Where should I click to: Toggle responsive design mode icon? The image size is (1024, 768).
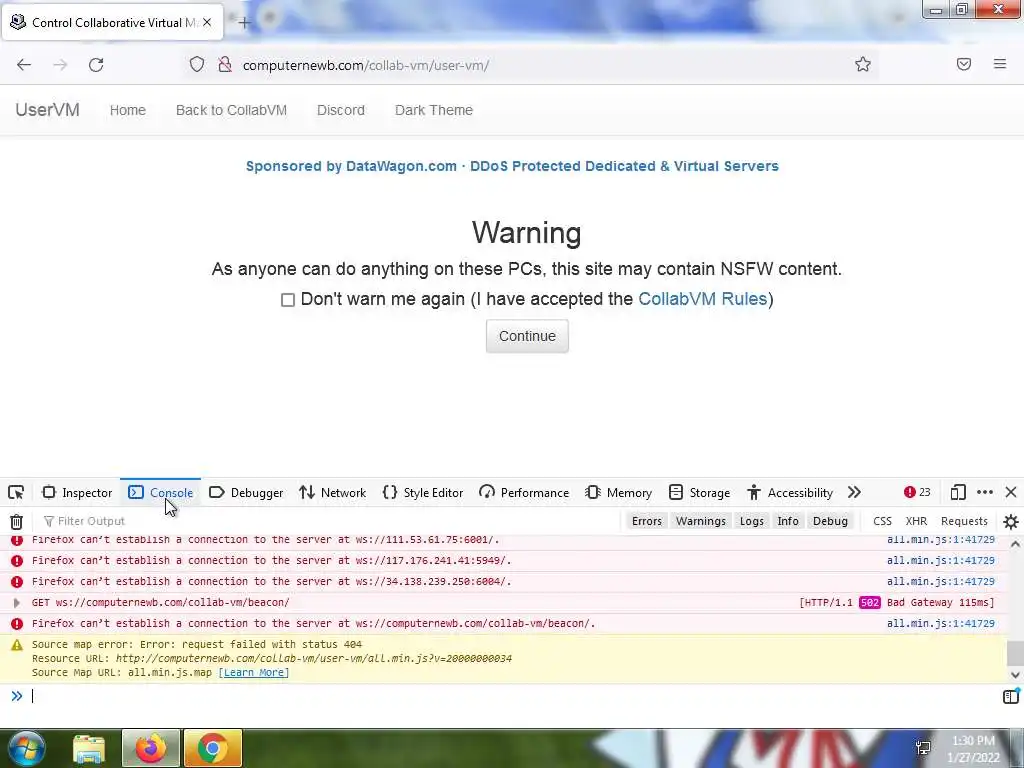[958, 492]
